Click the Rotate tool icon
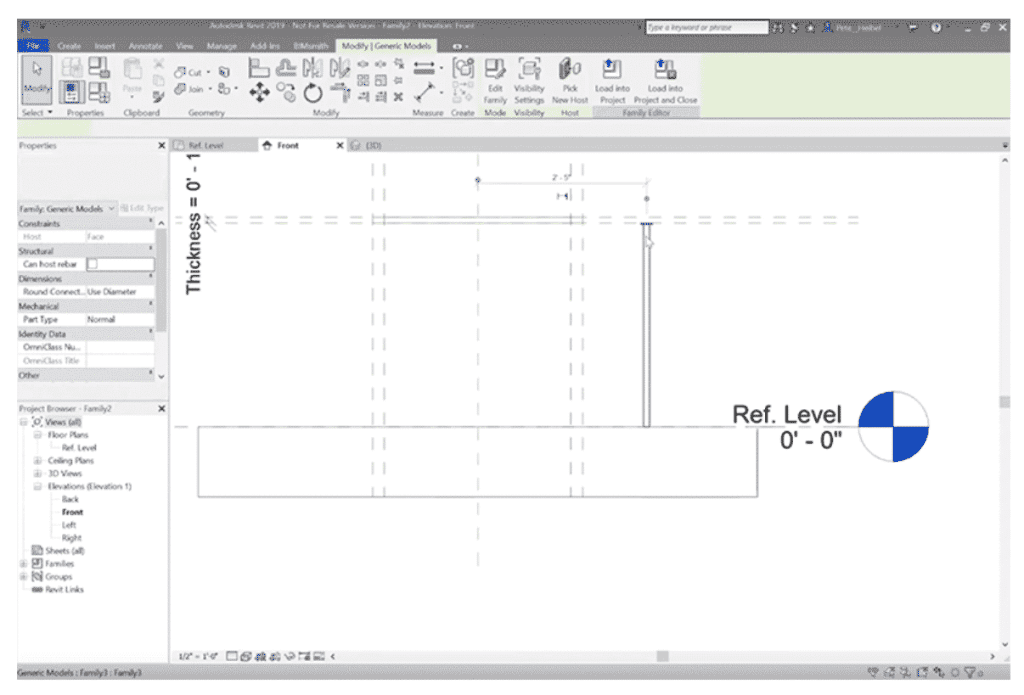The width and height of the screenshot is (1024, 695). [313, 93]
